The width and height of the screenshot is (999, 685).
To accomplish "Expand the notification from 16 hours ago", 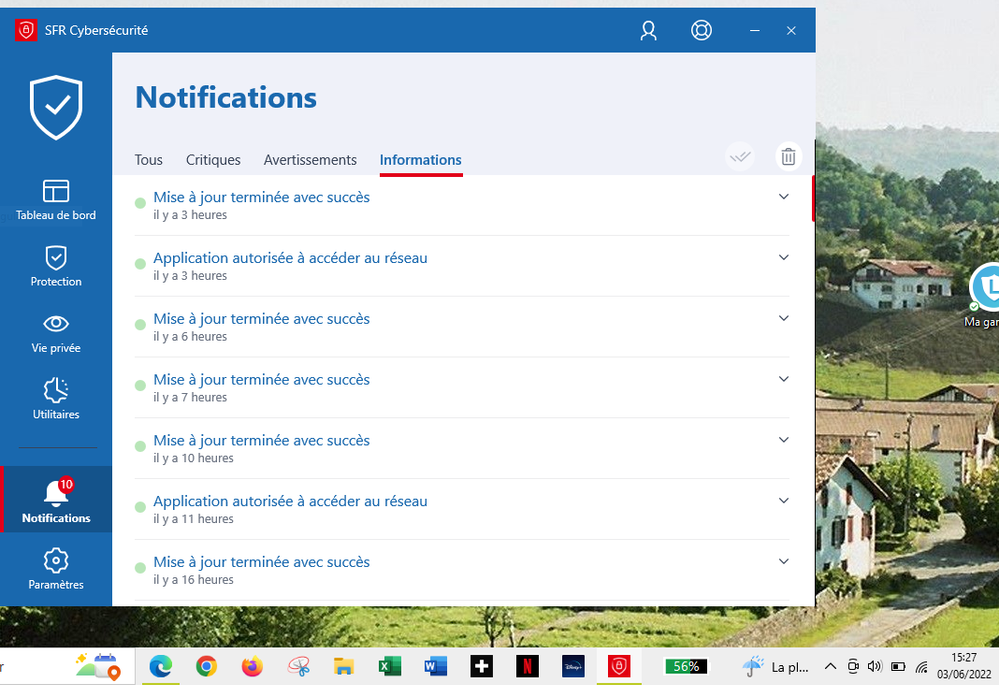I will click(x=783, y=562).
